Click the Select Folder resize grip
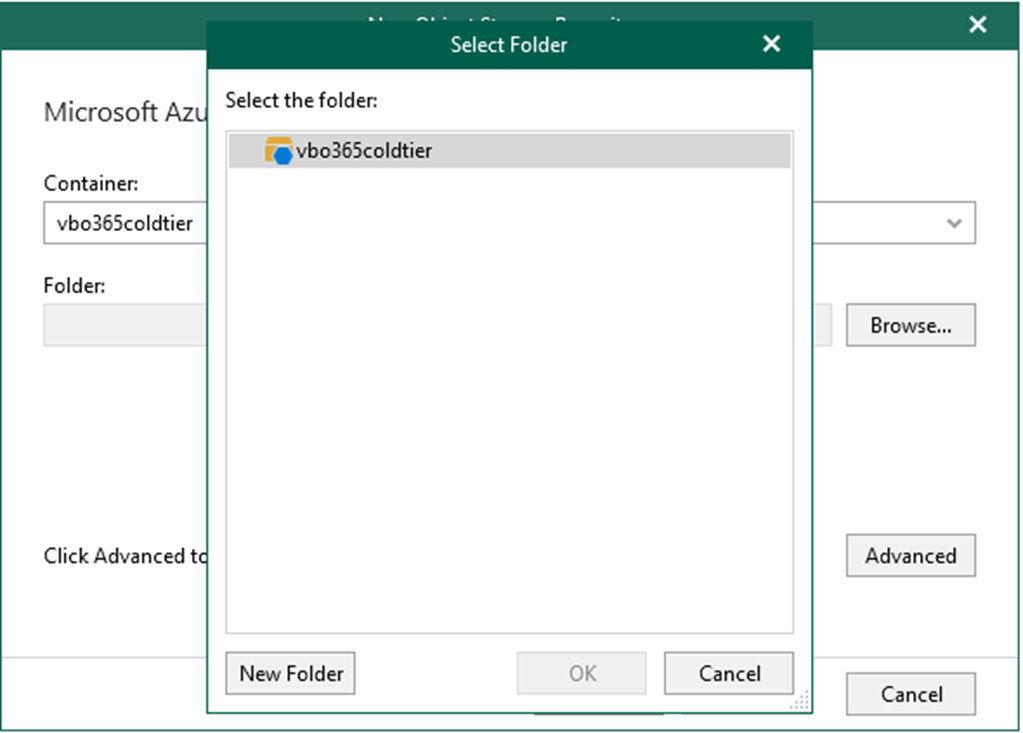Image resolution: width=1023 pixels, height=733 pixels. 800,701
